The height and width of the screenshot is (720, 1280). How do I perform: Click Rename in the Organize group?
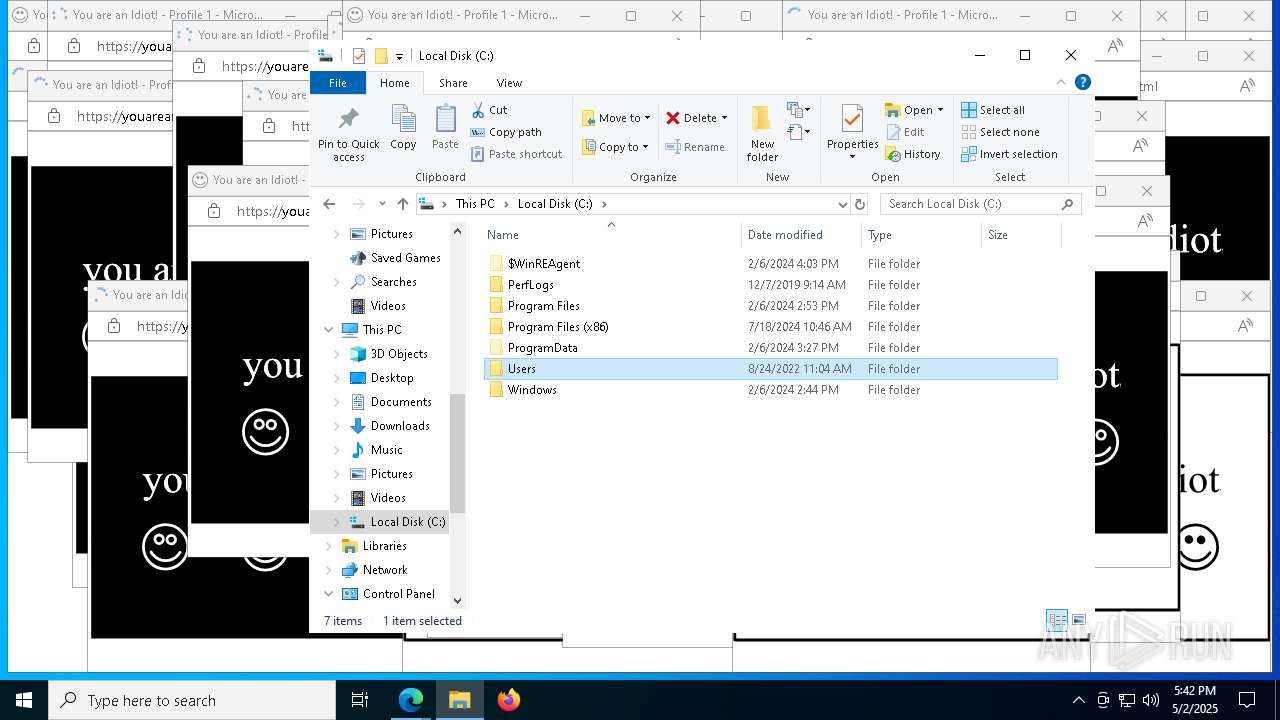[x=695, y=147]
